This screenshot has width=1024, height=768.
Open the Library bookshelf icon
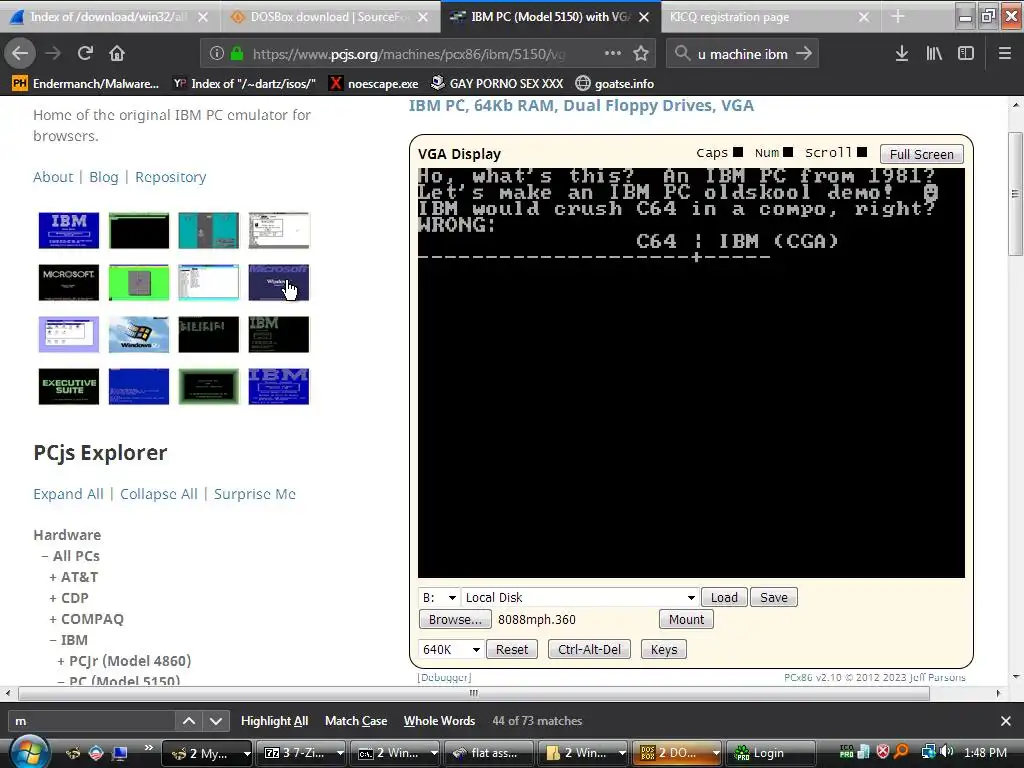(934, 54)
